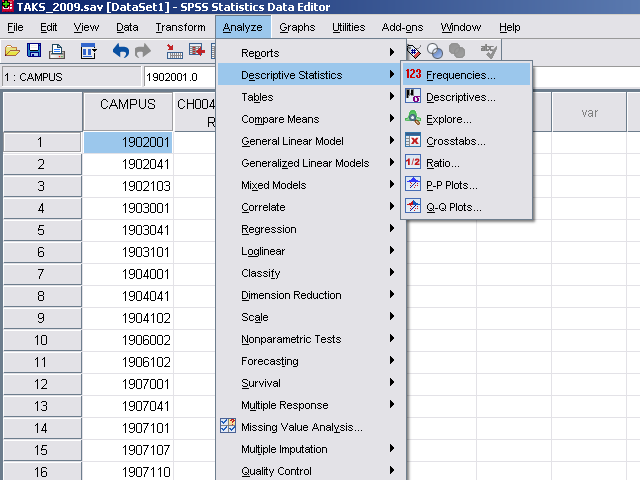The width and height of the screenshot is (640, 480).
Task: Click the Open data document icon
Action: (x=12, y=50)
